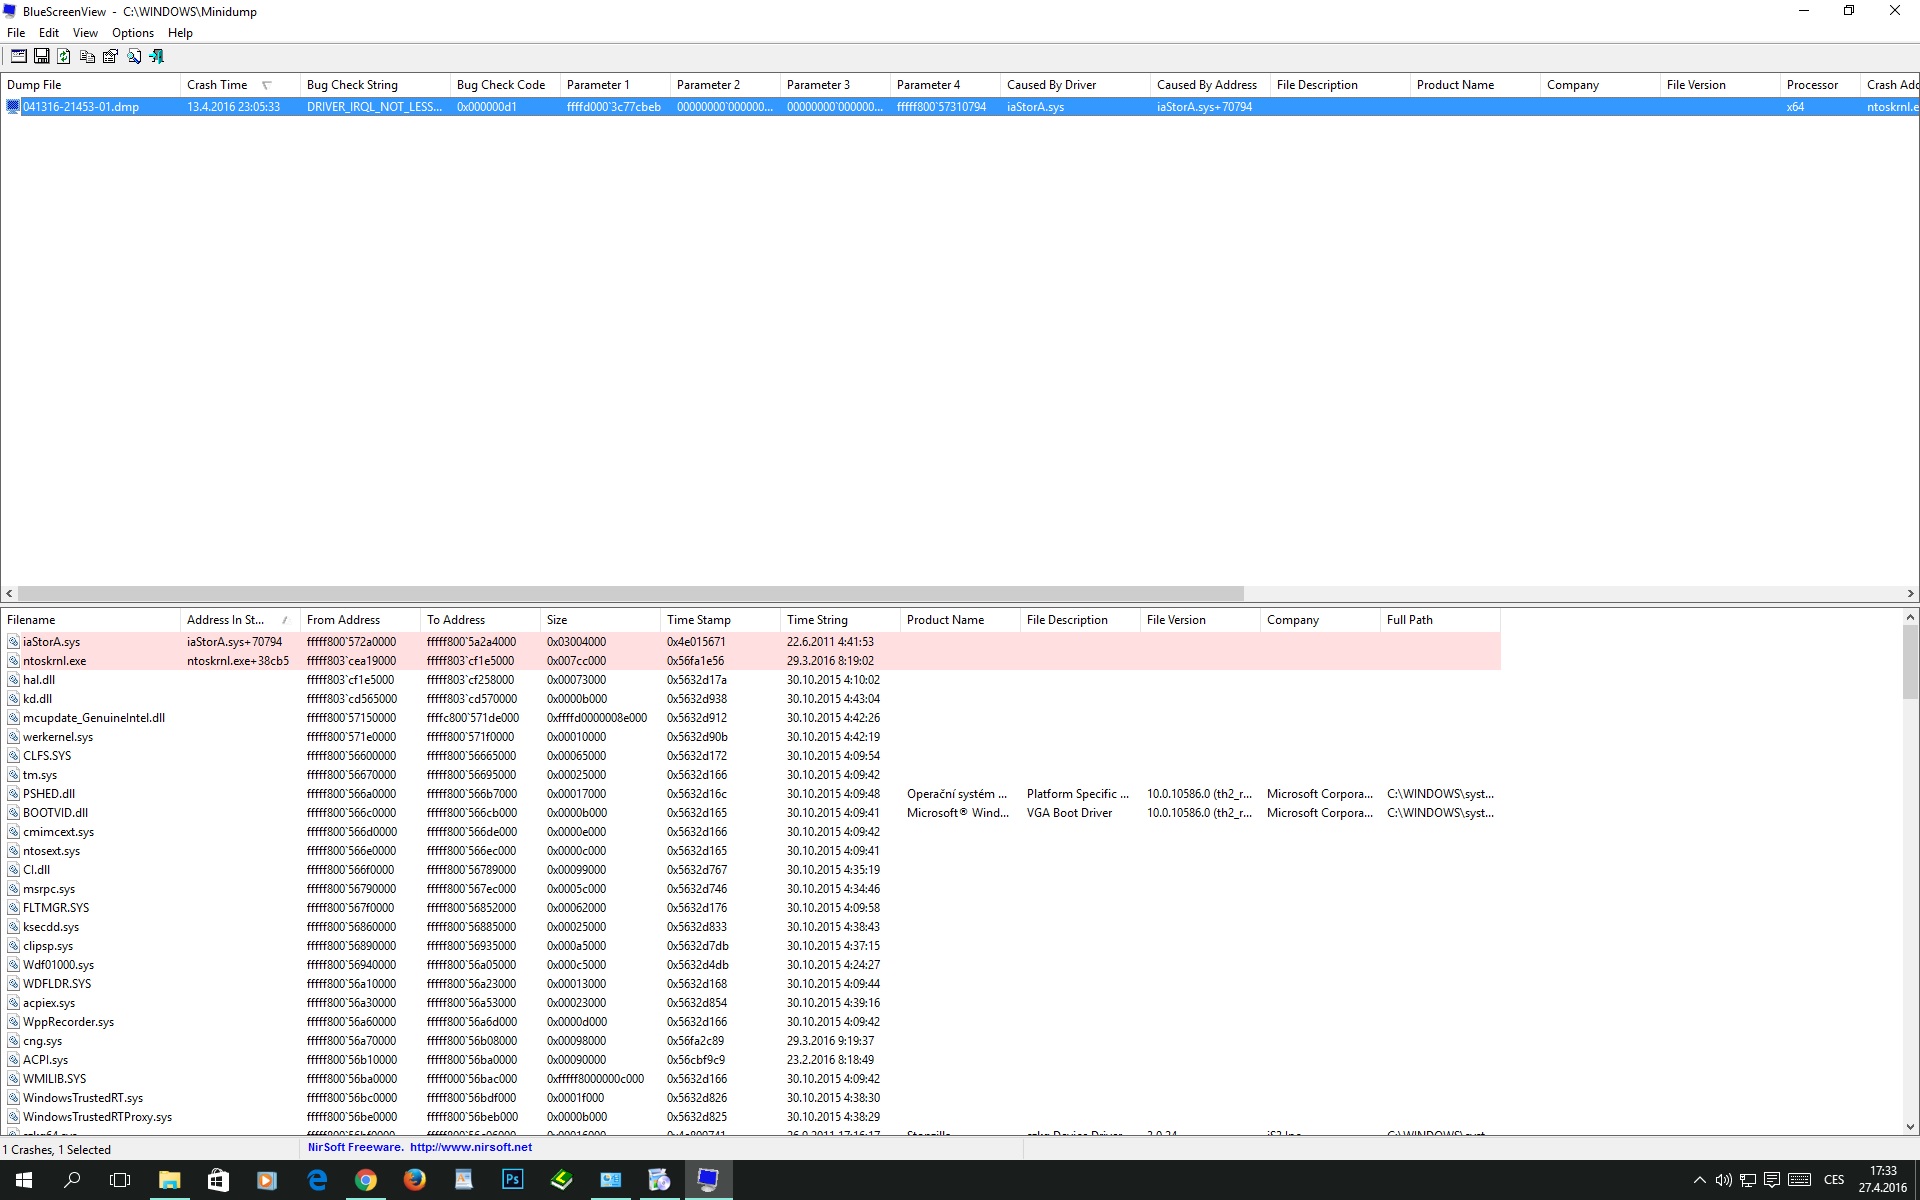The width and height of the screenshot is (1920, 1200).
Task: Open the View menu
Action: pos(85,33)
